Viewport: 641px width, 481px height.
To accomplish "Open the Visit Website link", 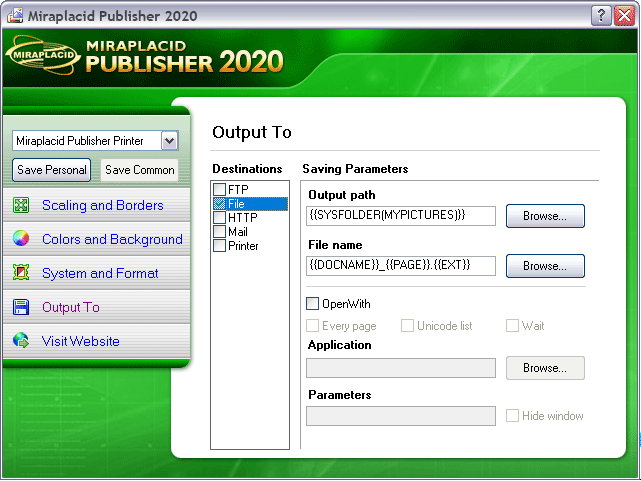I will click(81, 341).
